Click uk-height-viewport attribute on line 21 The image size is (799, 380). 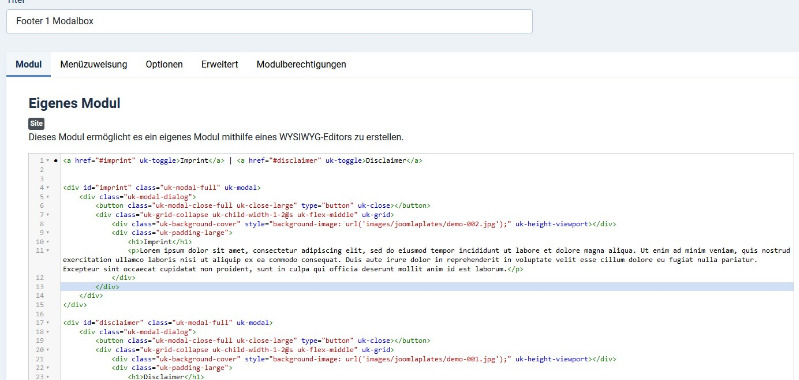[551, 359]
